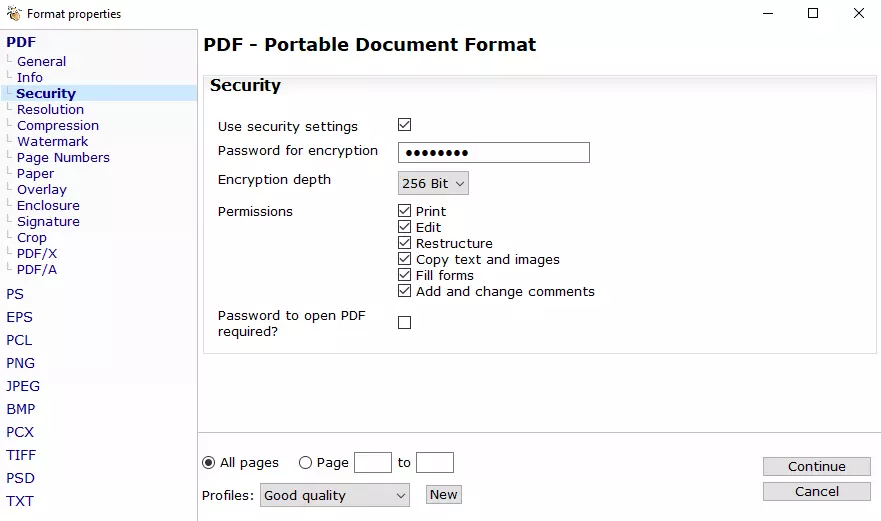The width and height of the screenshot is (881, 521).
Task: Uncheck the Print permission checkbox
Action: [x=405, y=211]
